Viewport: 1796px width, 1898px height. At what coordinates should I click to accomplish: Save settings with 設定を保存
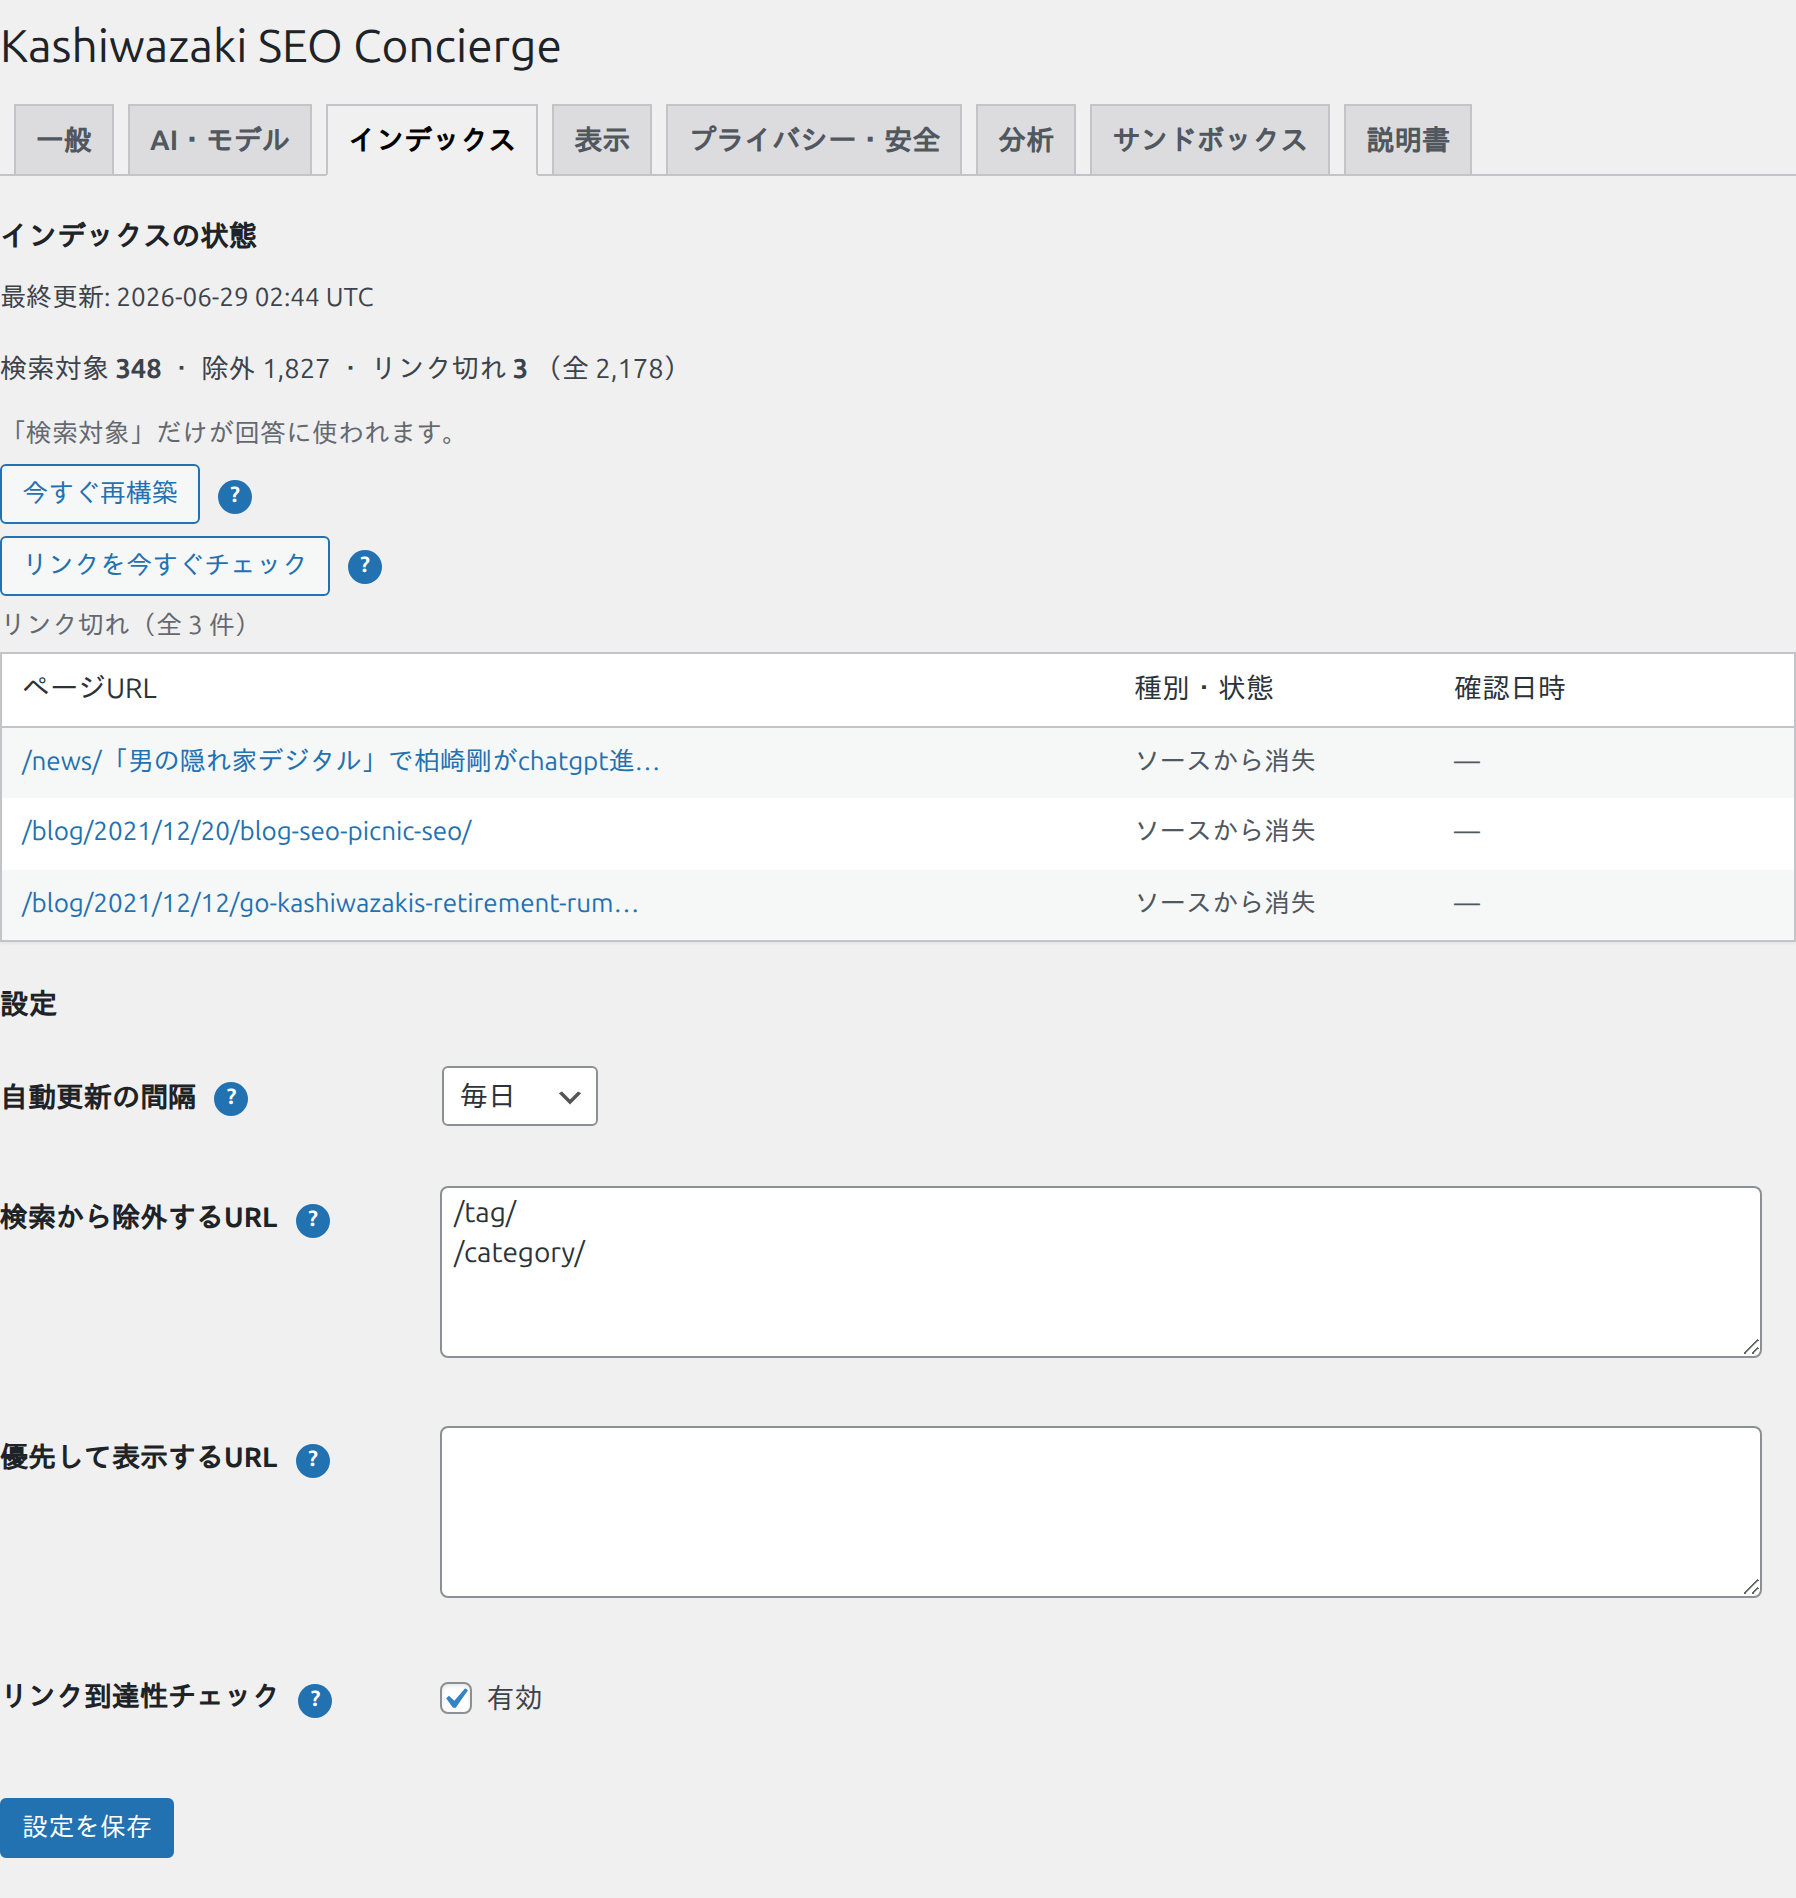pos(87,1828)
